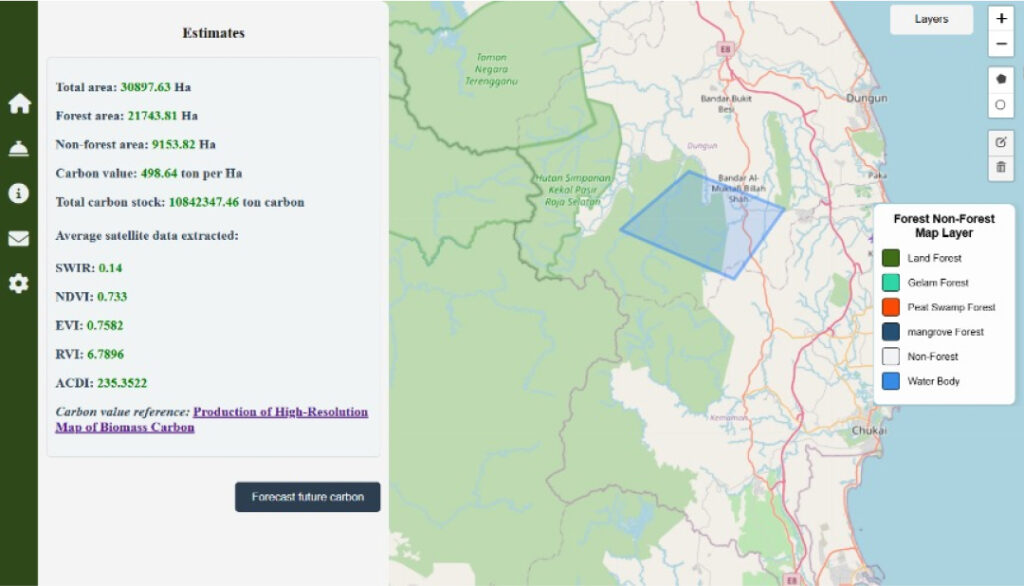Zoom in on the map
Viewport: 1024px width, 586px height.
tap(1000, 19)
